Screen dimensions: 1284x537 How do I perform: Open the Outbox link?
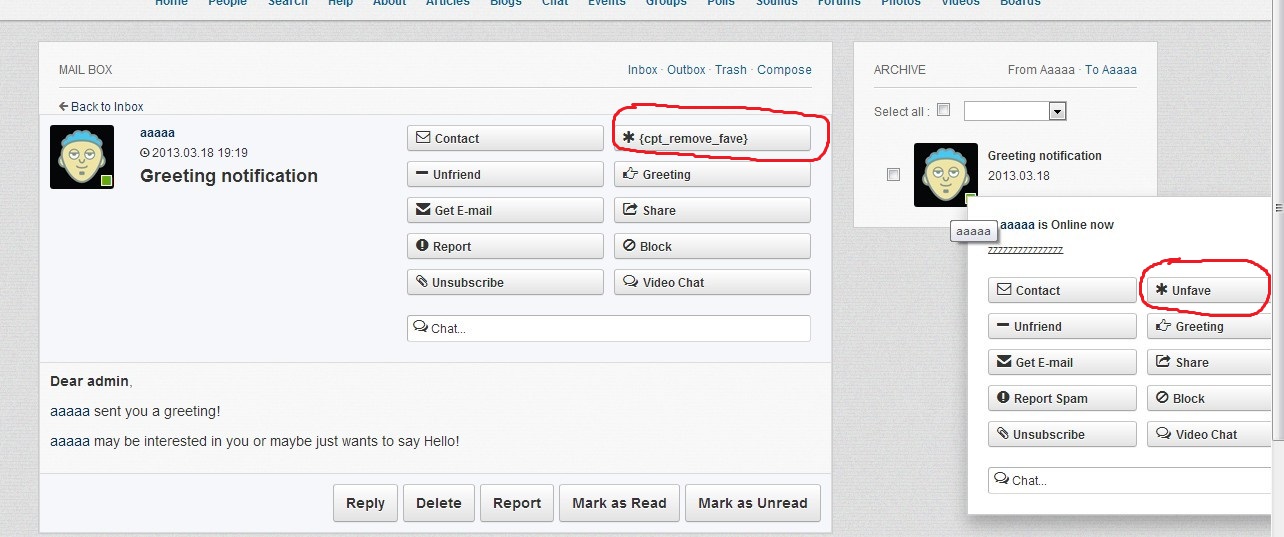[686, 70]
